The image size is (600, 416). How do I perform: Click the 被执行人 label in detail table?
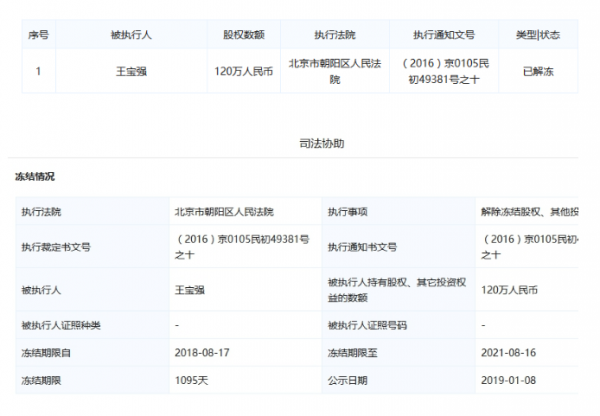click(41, 290)
